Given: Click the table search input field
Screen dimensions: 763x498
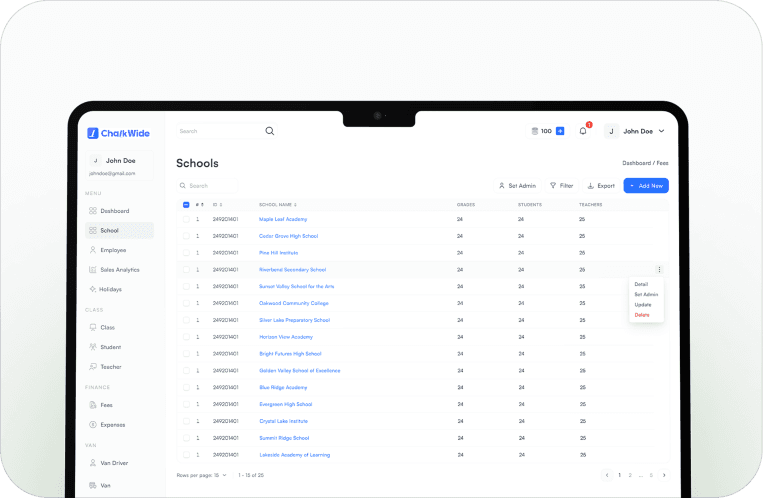Looking at the screenshot, I should (210, 186).
